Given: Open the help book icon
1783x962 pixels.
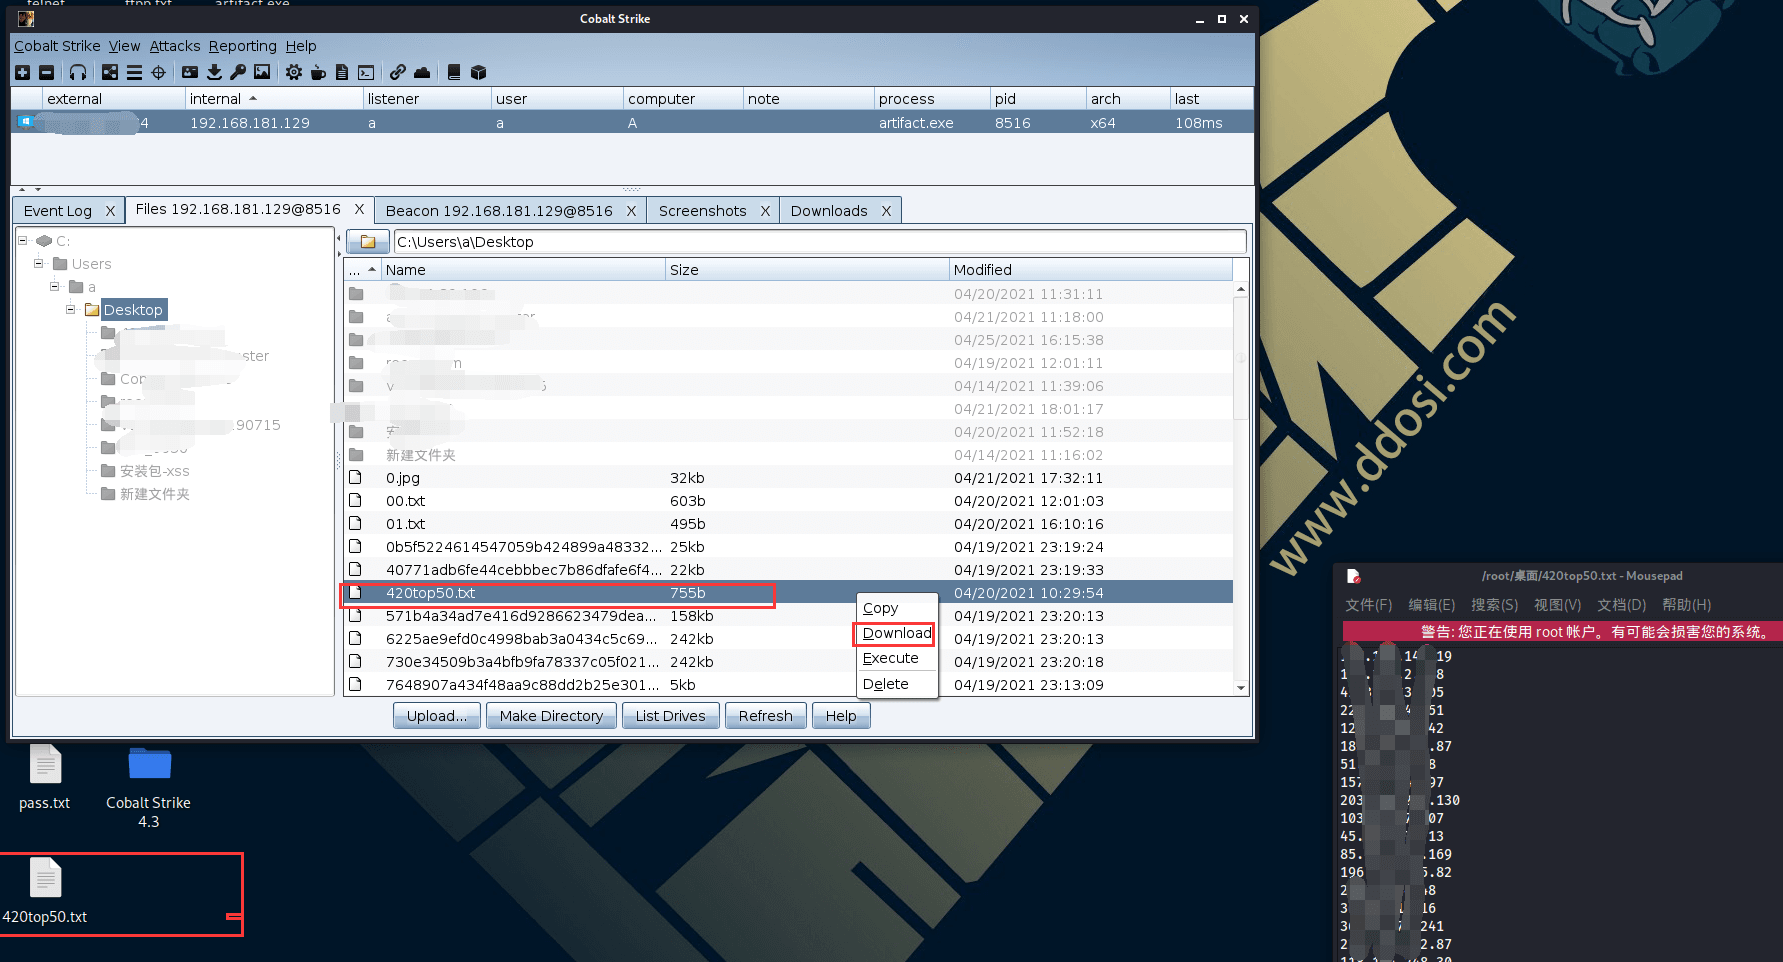Looking at the screenshot, I should point(454,72).
